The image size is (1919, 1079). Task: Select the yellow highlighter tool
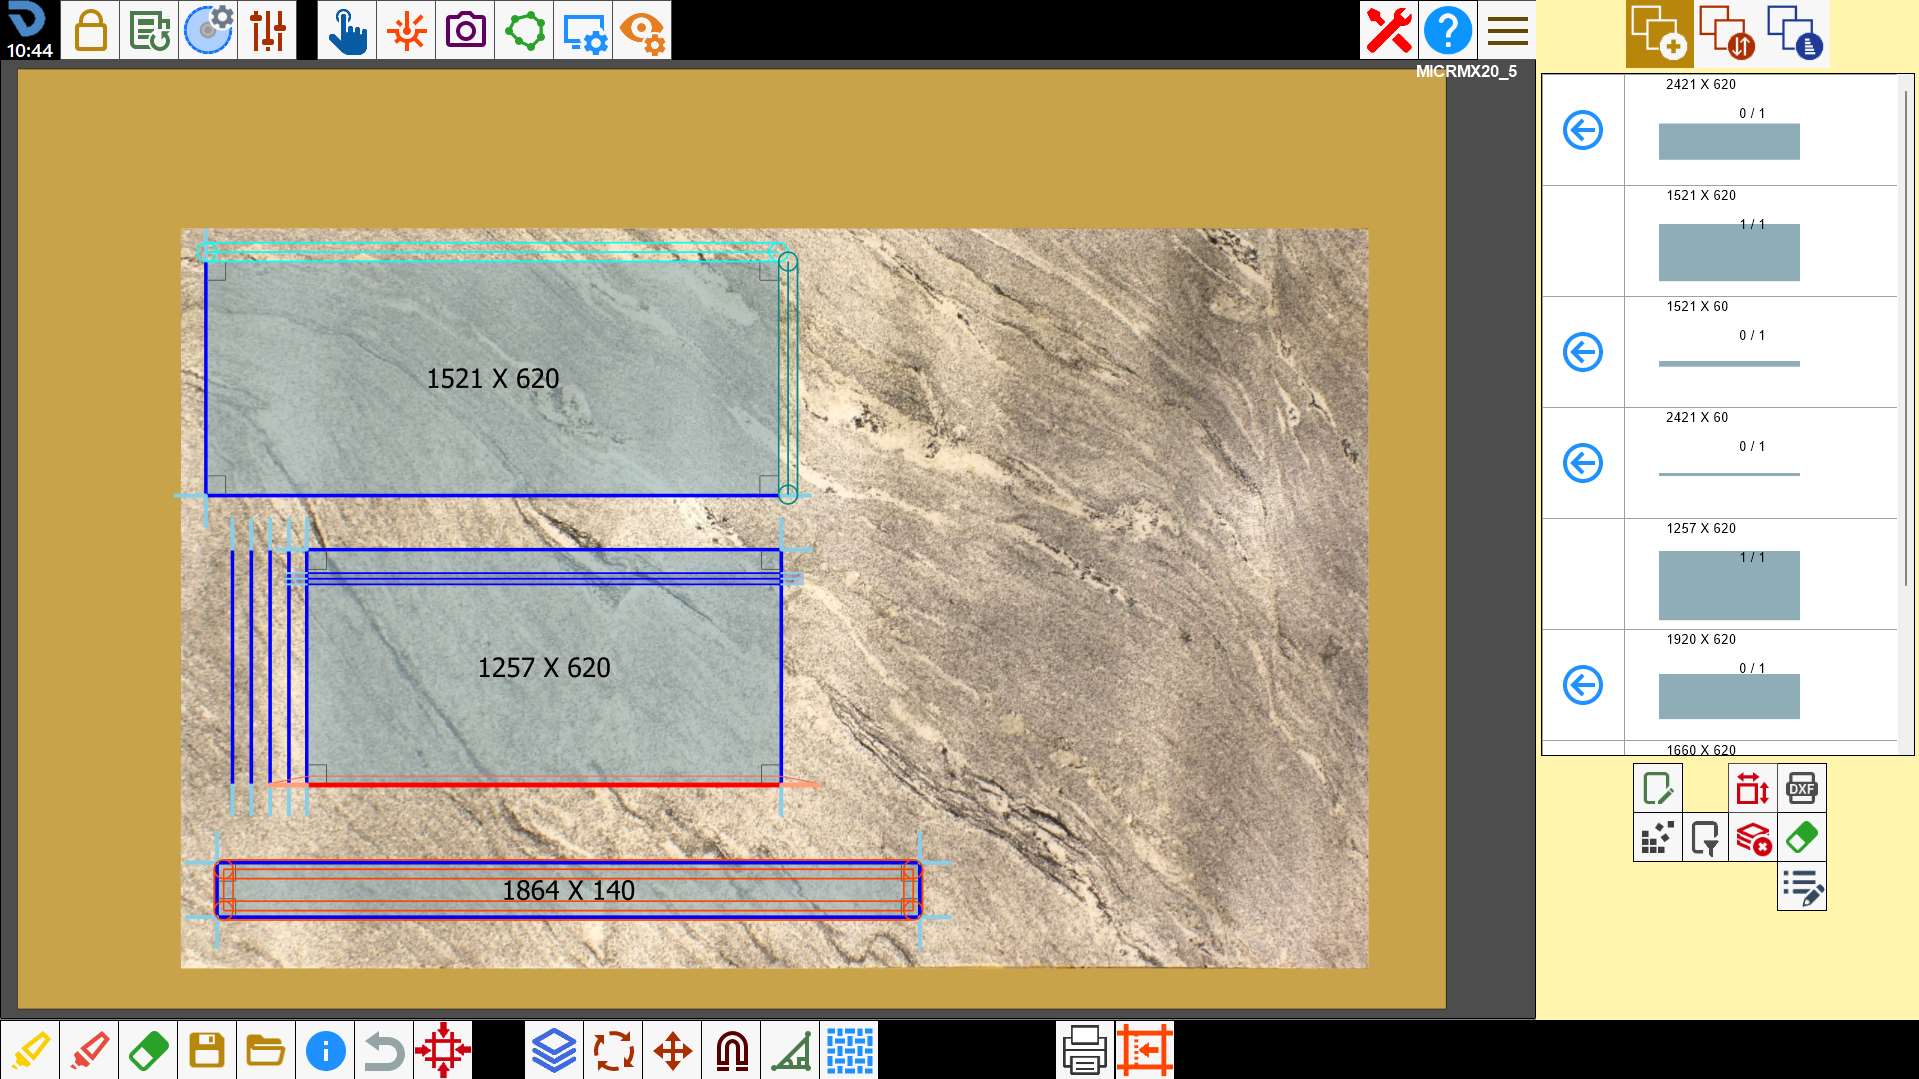(x=30, y=1050)
